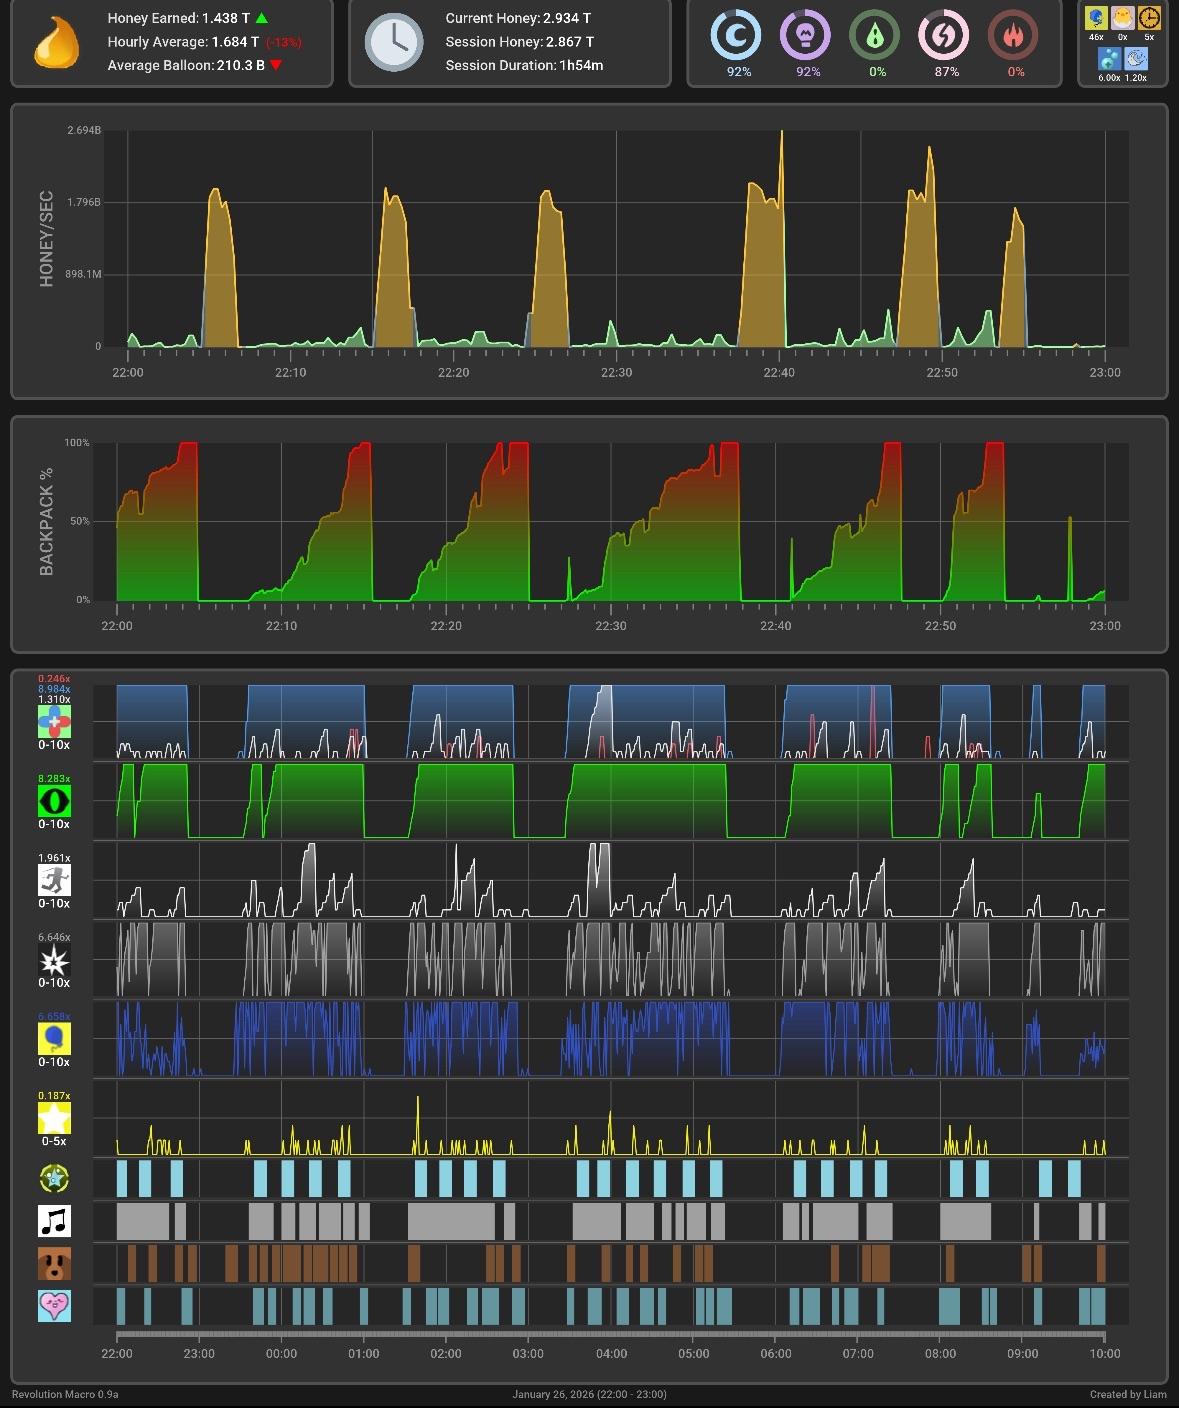Click the white burst buff icon
This screenshot has width=1179, height=1408.
point(54,960)
